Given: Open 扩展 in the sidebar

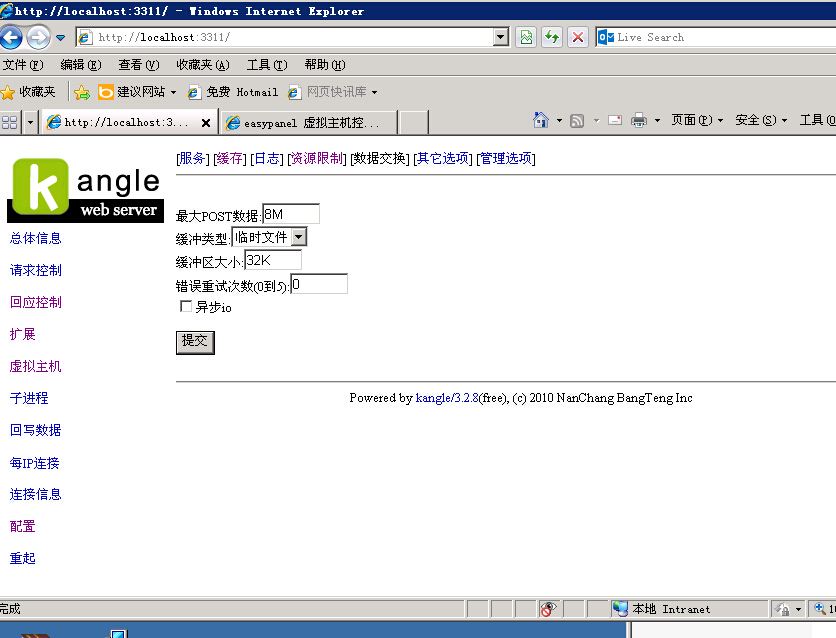Looking at the screenshot, I should pyautogui.click(x=22, y=334).
